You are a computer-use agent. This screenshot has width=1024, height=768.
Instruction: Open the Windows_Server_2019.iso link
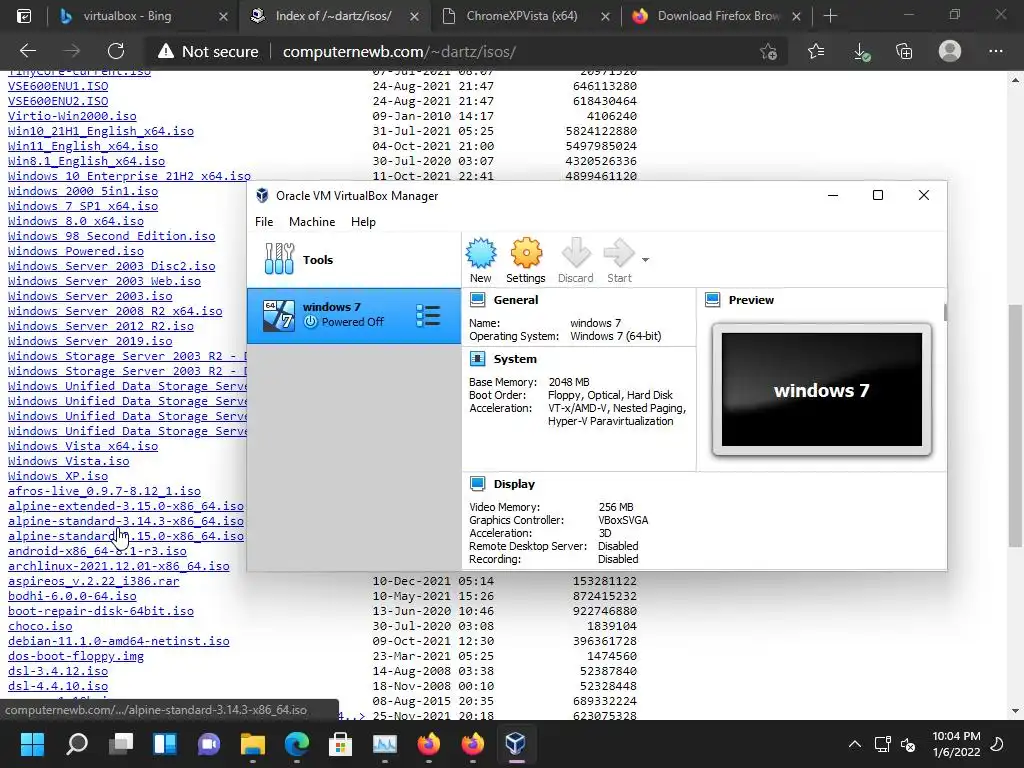tap(90, 341)
